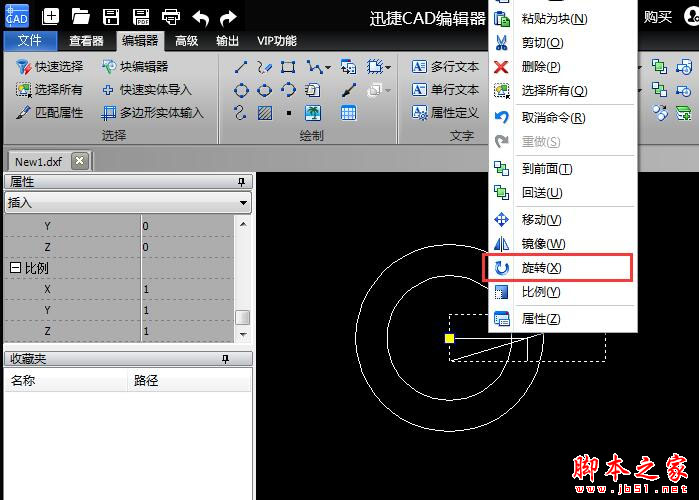
Task: Click the insert block window icon
Action: click(x=348, y=67)
